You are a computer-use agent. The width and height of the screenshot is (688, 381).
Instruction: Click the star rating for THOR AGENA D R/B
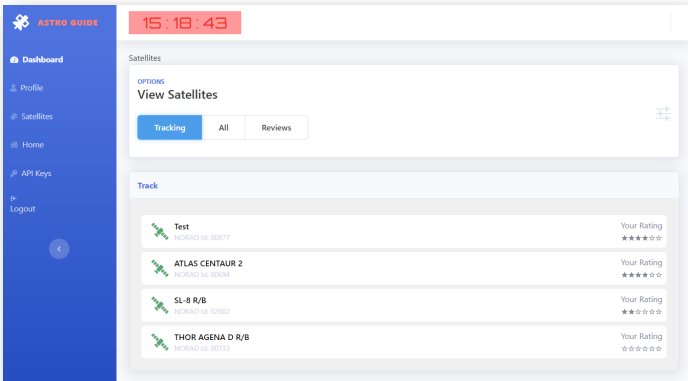641,349
